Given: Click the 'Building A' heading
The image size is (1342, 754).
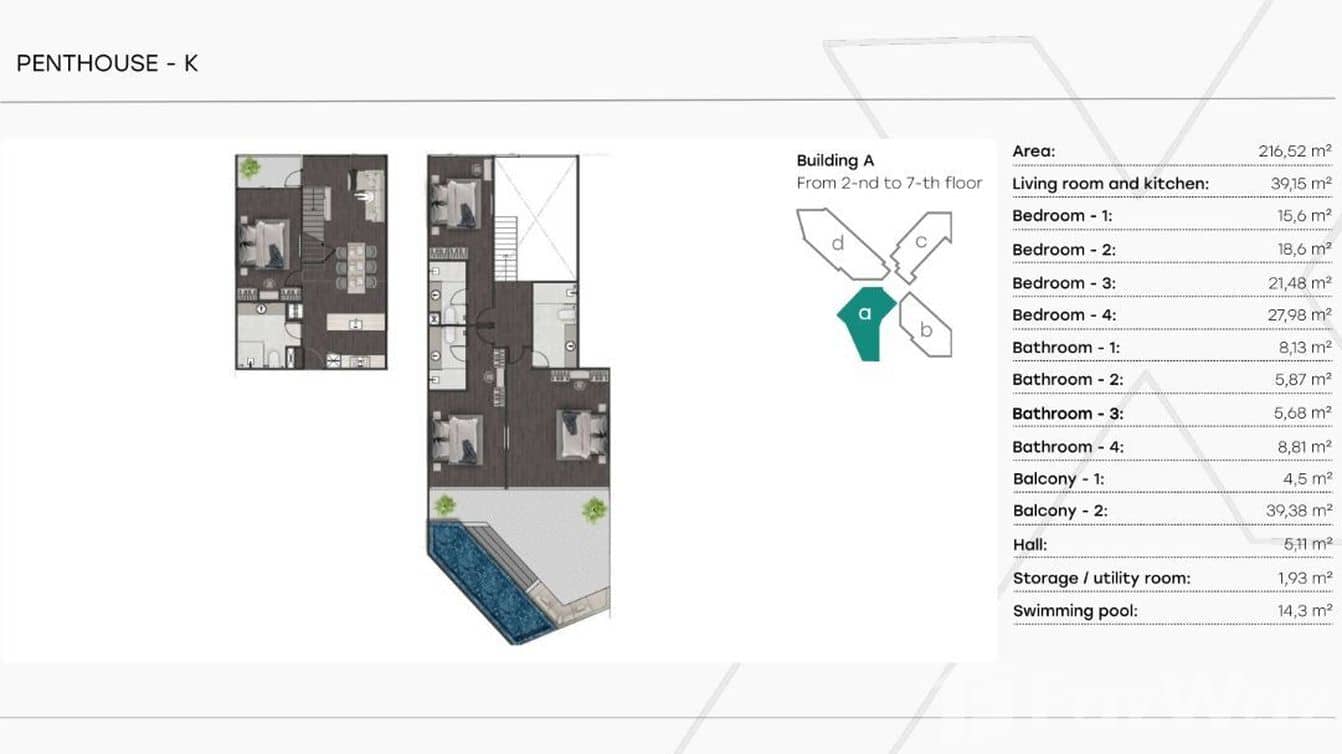Looking at the screenshot, I should (x=835, y=160).
